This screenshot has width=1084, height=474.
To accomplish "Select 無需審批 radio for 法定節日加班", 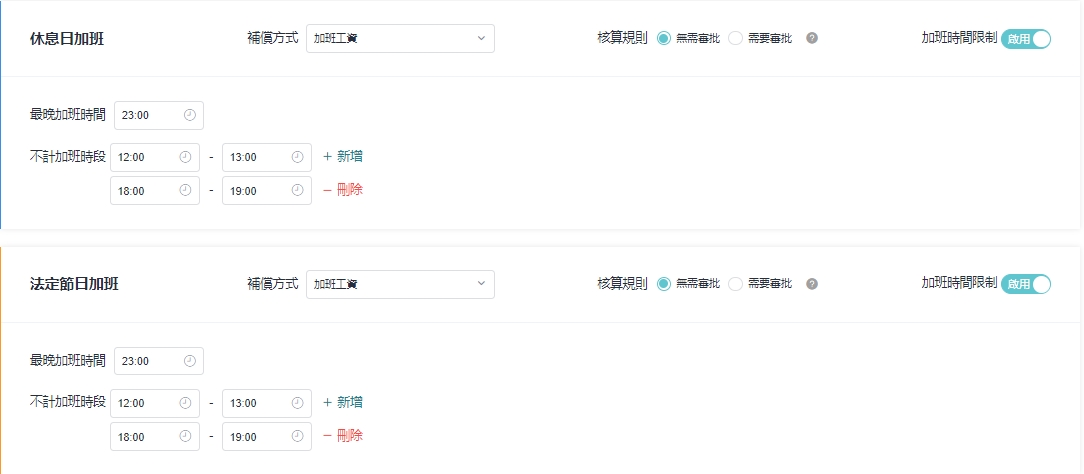I will coord(664,285).
